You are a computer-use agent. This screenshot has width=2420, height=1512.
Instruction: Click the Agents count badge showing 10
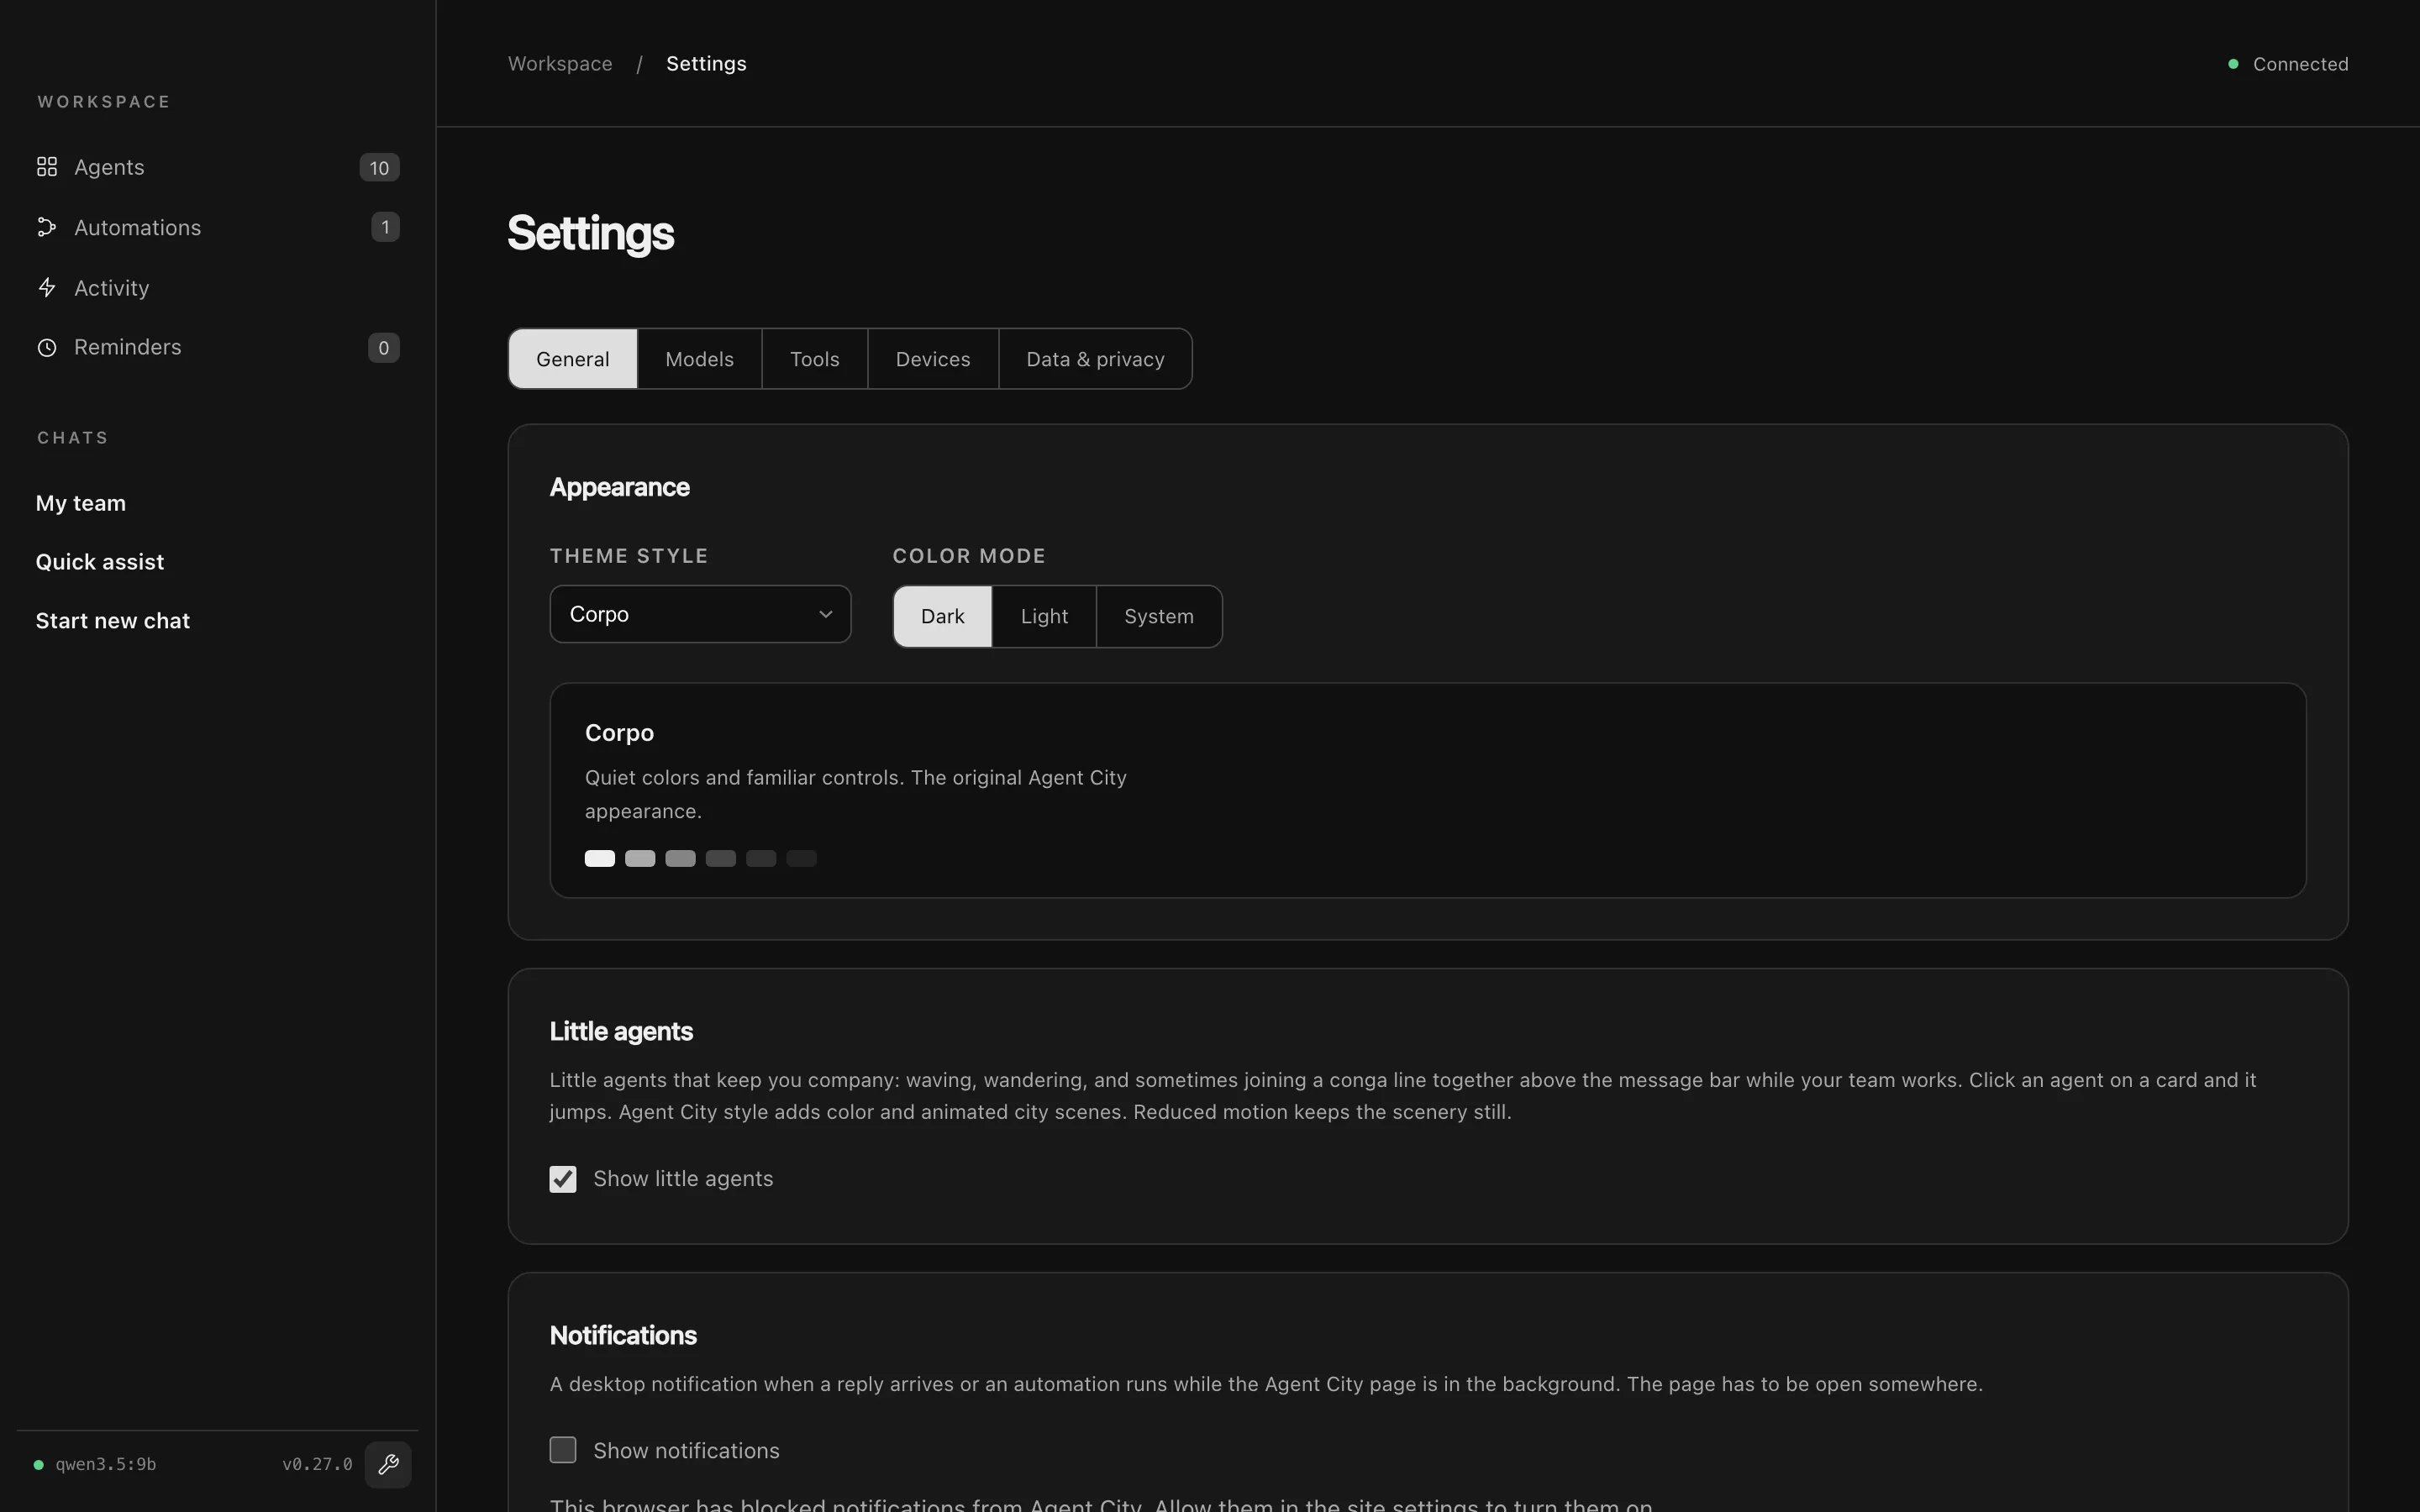[x=379, y=168]
